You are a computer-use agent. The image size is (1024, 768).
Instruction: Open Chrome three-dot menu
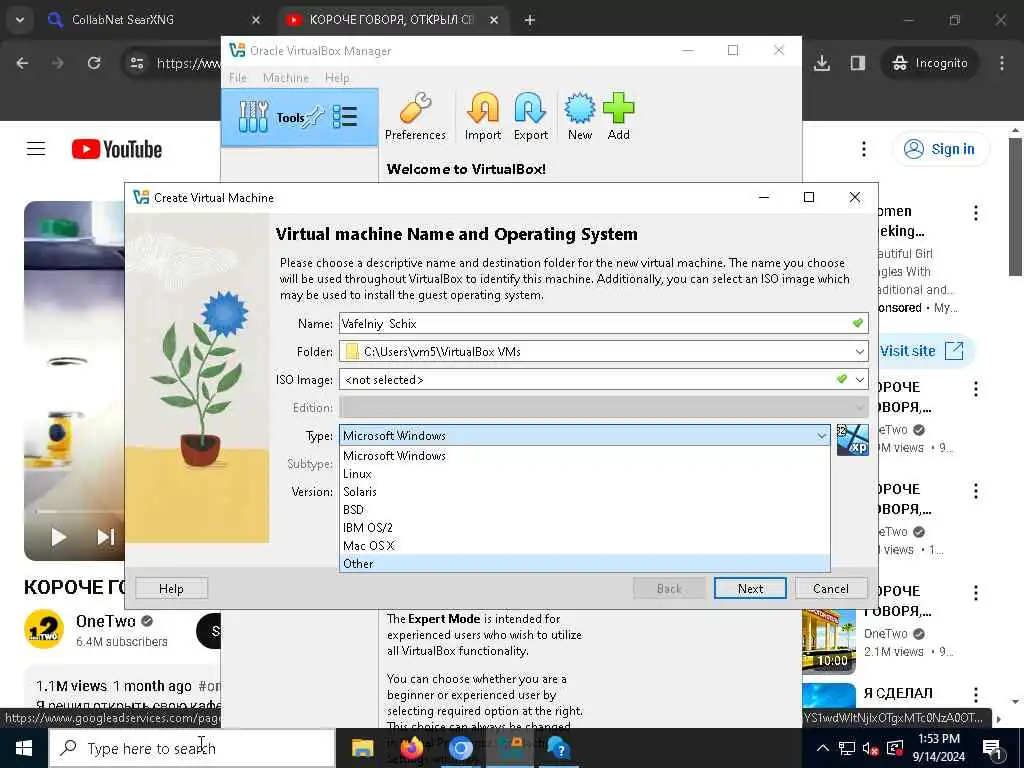[1002, 63]
